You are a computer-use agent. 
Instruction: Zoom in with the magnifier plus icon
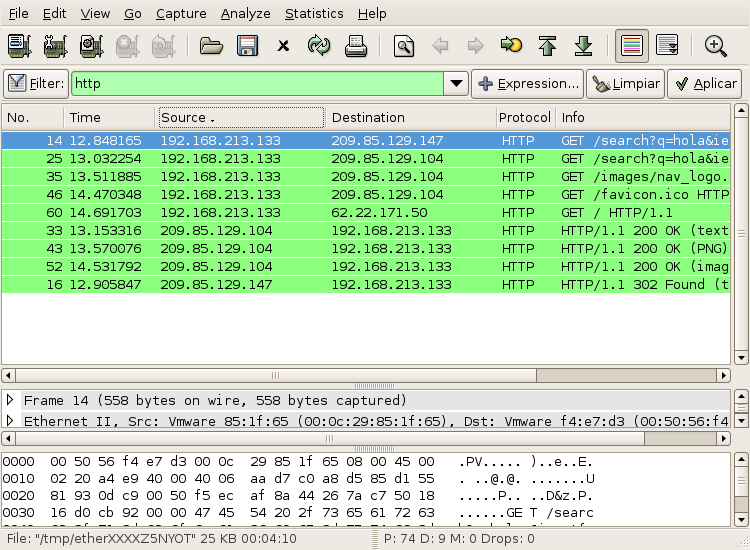(716, 46)
